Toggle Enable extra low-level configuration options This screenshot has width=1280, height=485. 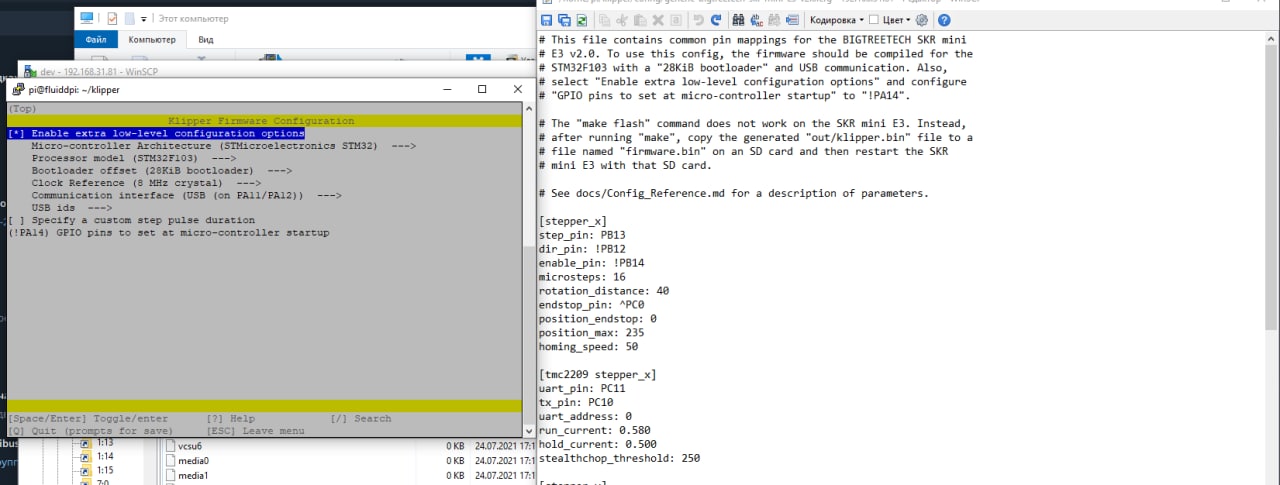click(155, 133)
